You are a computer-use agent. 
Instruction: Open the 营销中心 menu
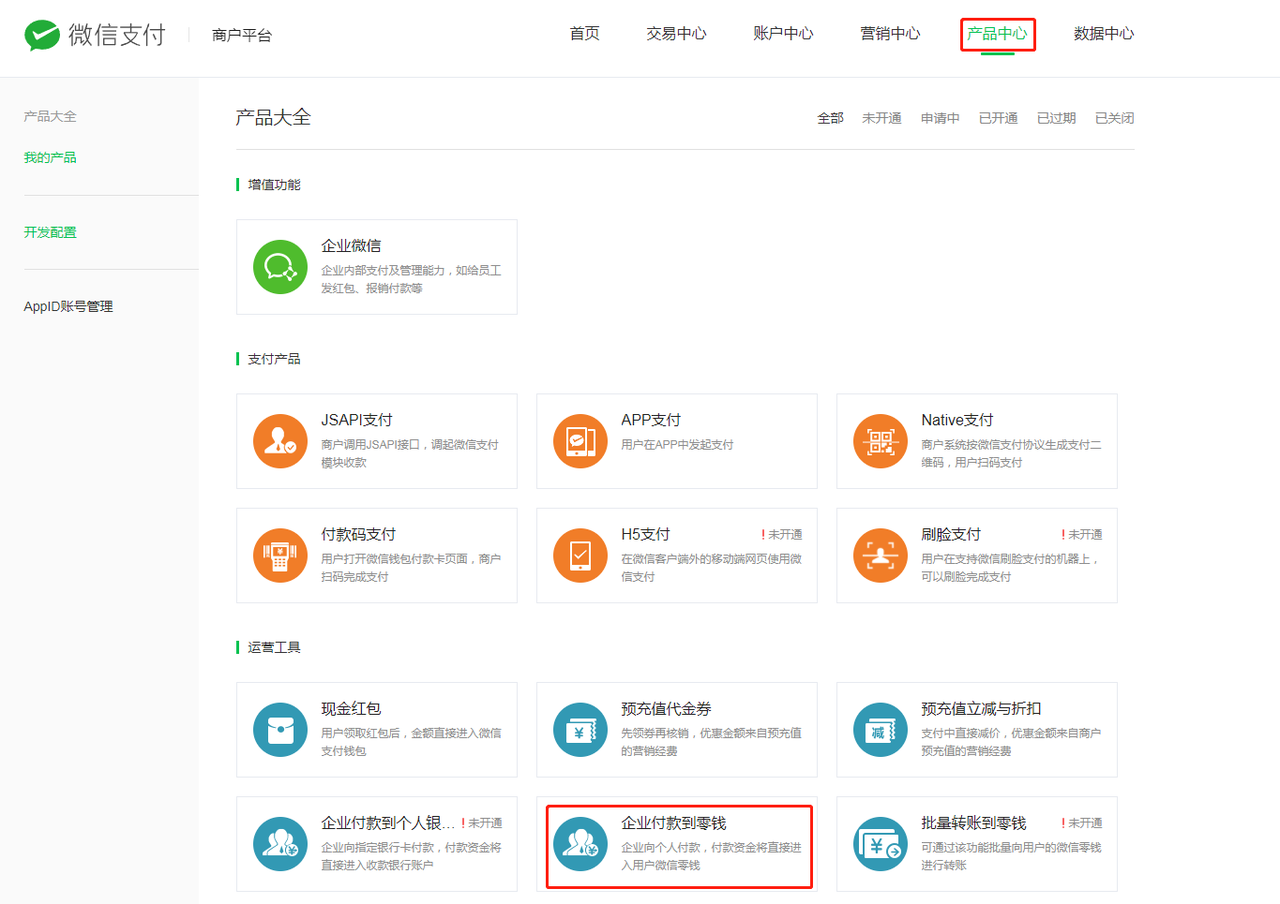click(x=890, y=34)
